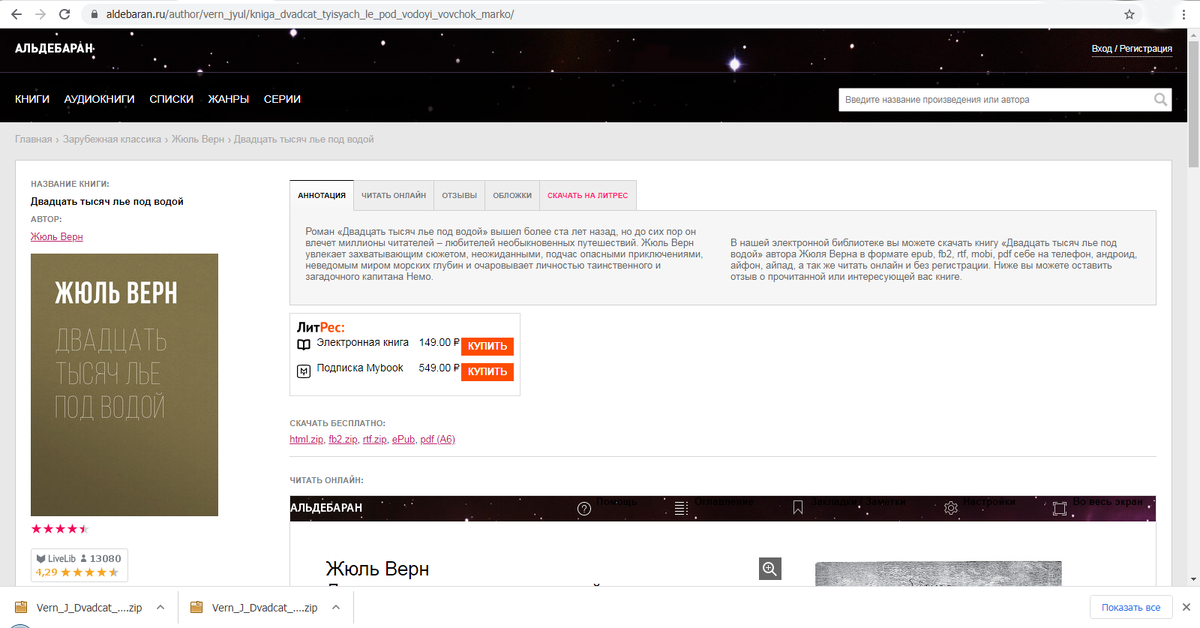Expand options arrow for second download
The width and height of the screenshot is (1200, 628).
(338, 607)
